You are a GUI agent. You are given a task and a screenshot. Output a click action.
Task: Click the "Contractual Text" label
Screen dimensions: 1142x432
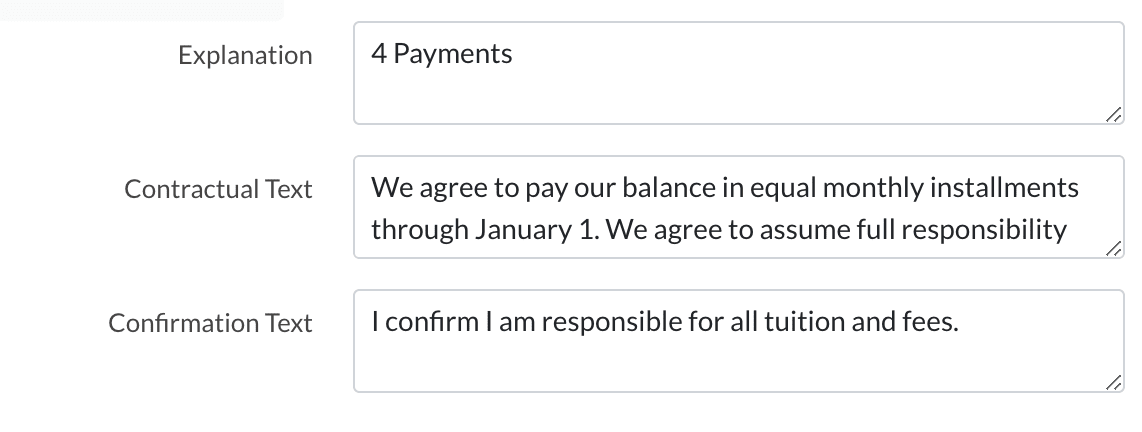coord(218,189)
